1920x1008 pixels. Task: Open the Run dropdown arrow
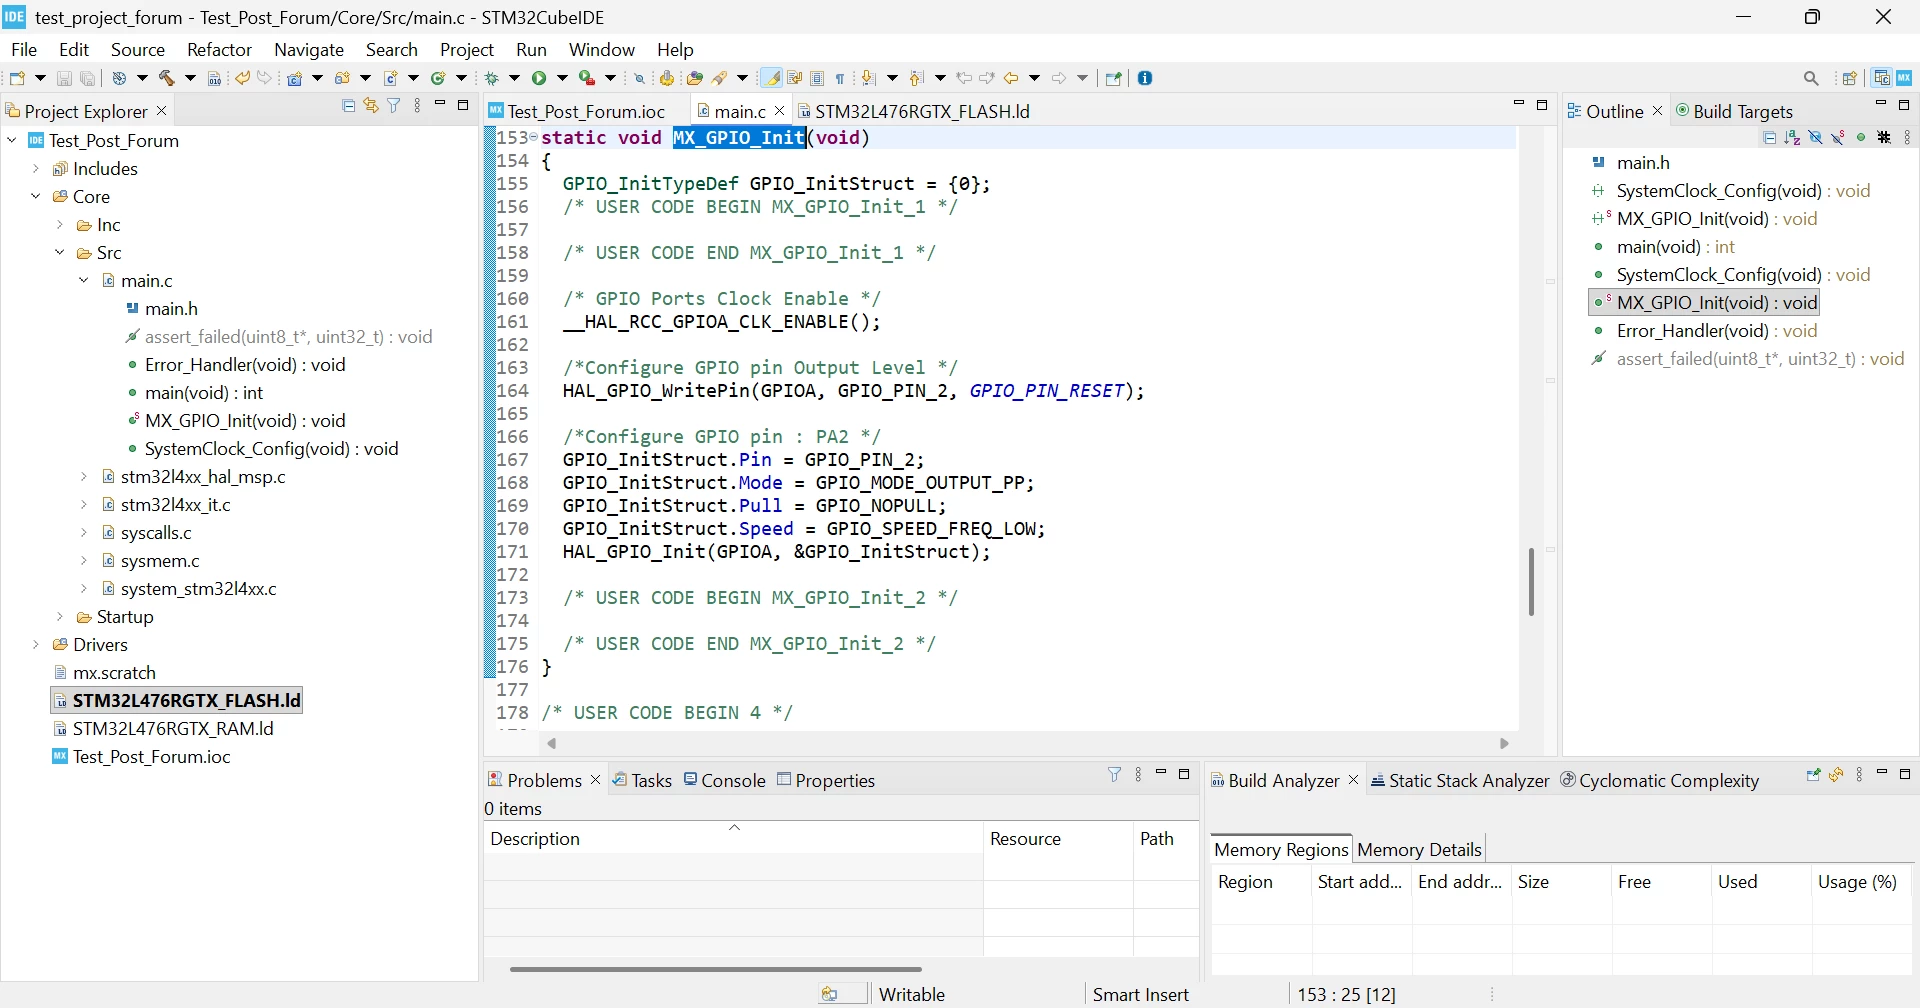[x=562, y=78]
